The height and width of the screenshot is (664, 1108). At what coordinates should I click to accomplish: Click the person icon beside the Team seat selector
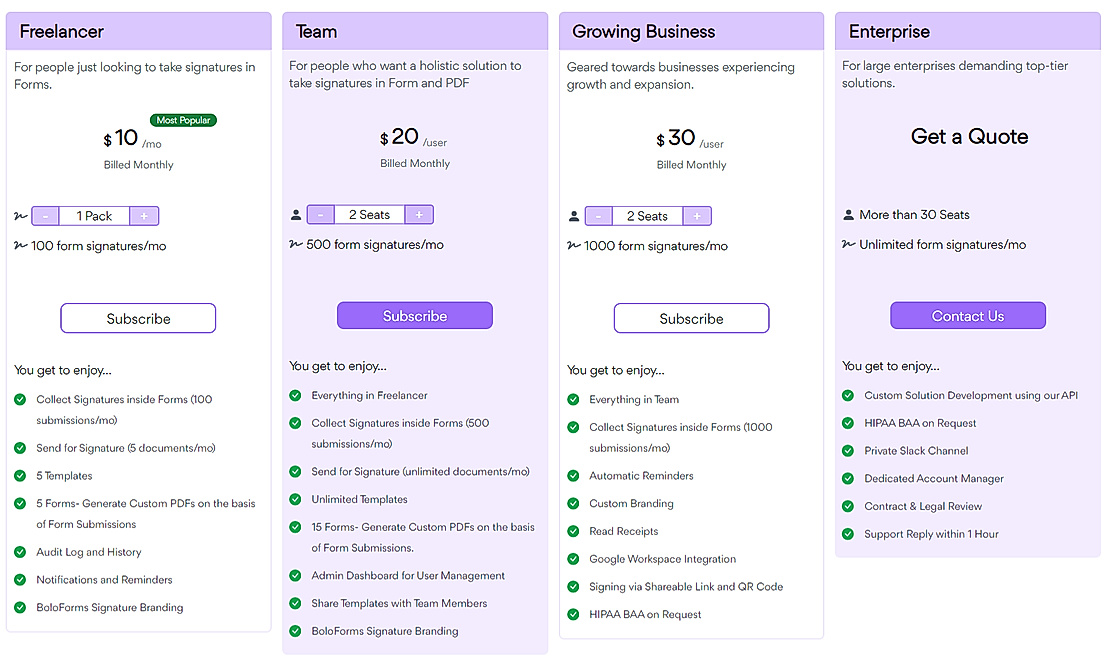click(x=295, y=214)
